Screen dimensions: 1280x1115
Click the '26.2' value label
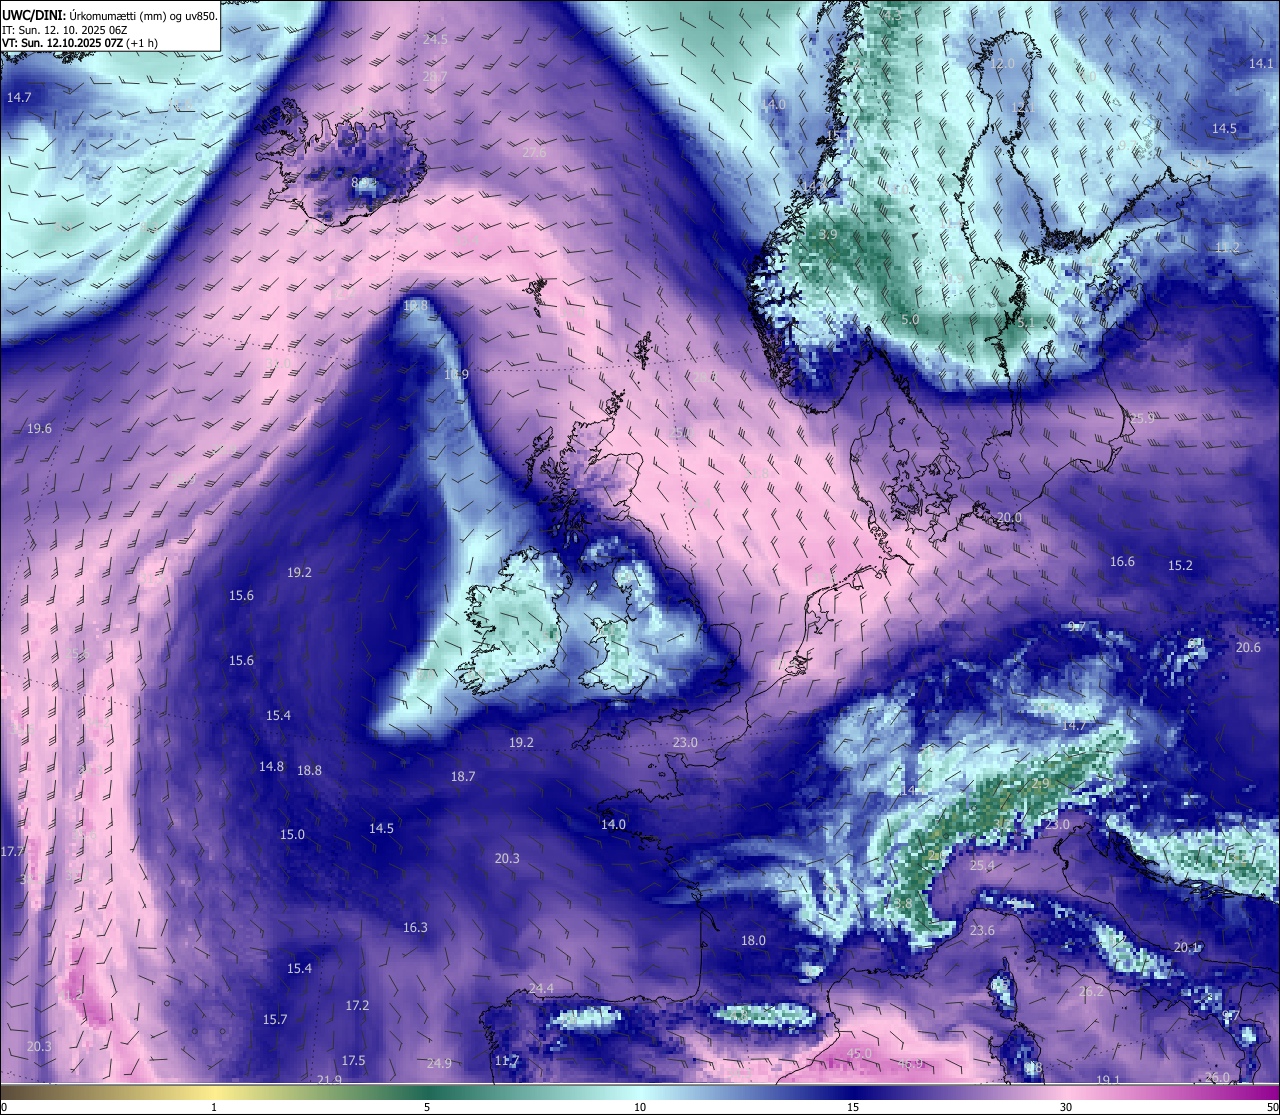point(1092,993)
